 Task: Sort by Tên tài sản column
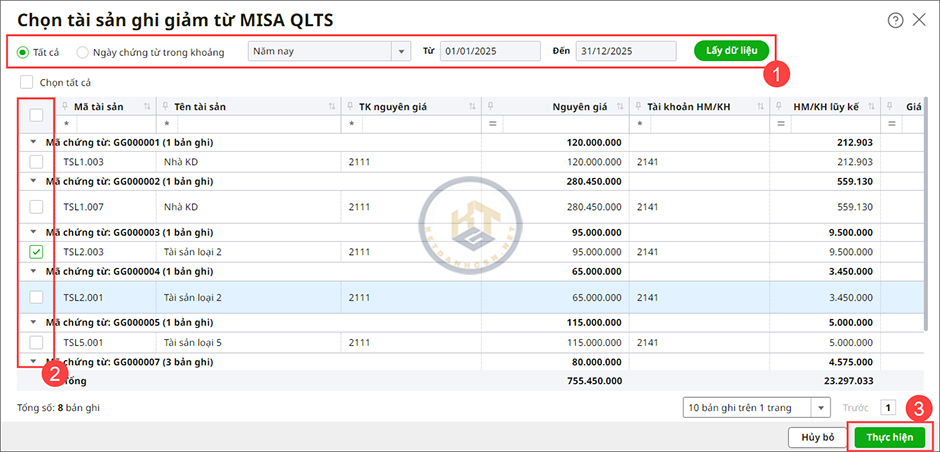(x=331, y=106)
